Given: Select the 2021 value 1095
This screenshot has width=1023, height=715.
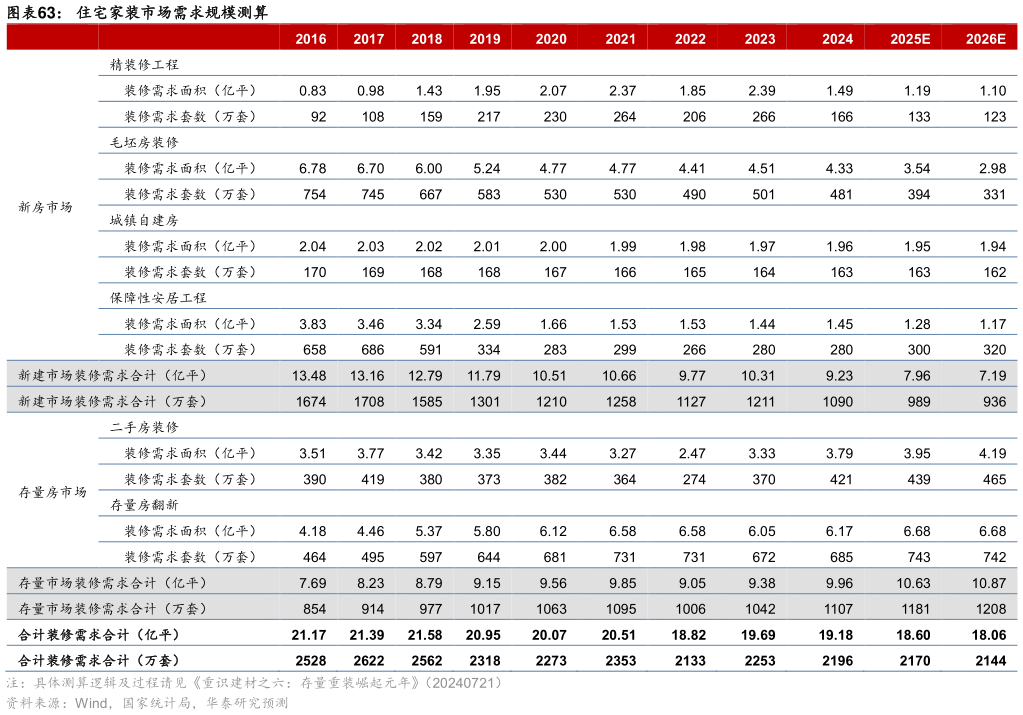Looking at the screenshot, I should (620, 609).
